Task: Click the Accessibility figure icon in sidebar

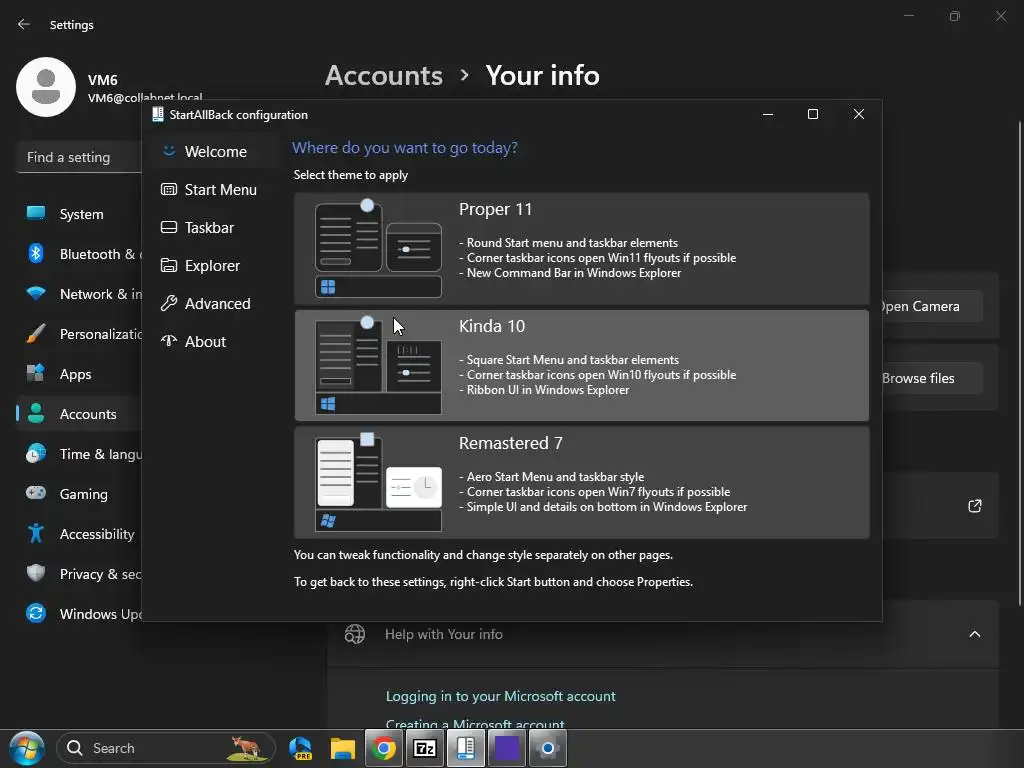Action: [36, 533]
